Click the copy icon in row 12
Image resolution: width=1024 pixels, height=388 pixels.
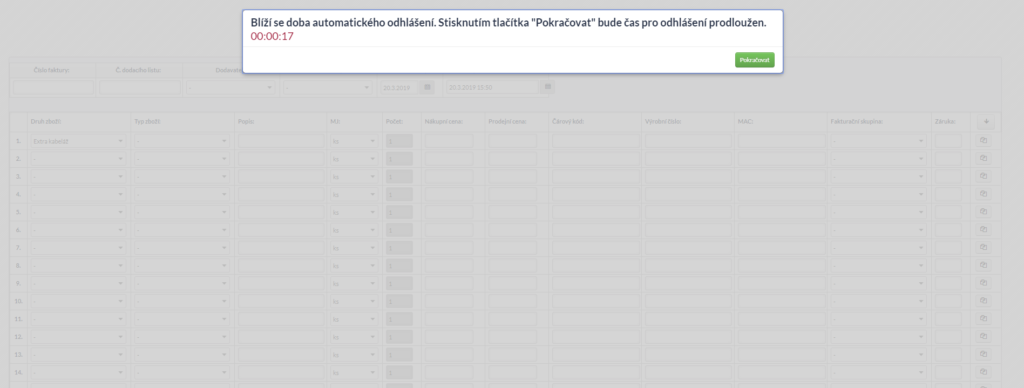point(983,337)
